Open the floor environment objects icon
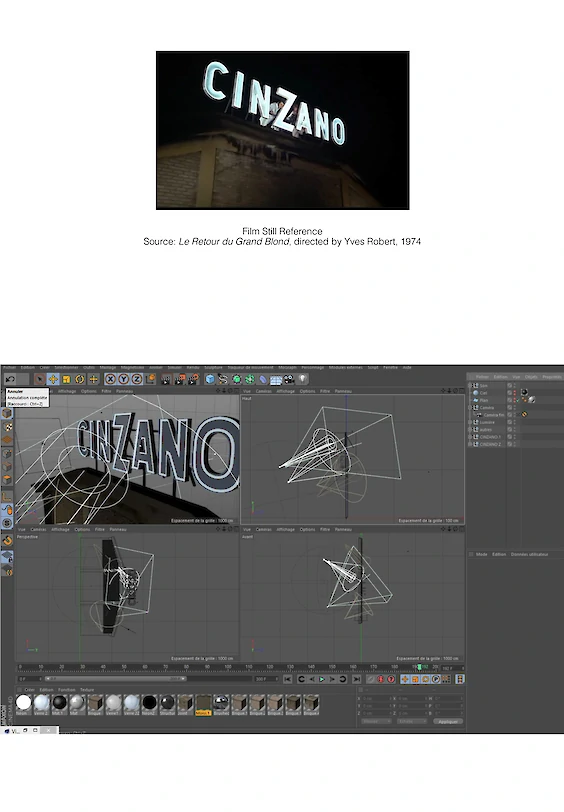Viewport: 564px width, 812px height. tap(276, 380)
